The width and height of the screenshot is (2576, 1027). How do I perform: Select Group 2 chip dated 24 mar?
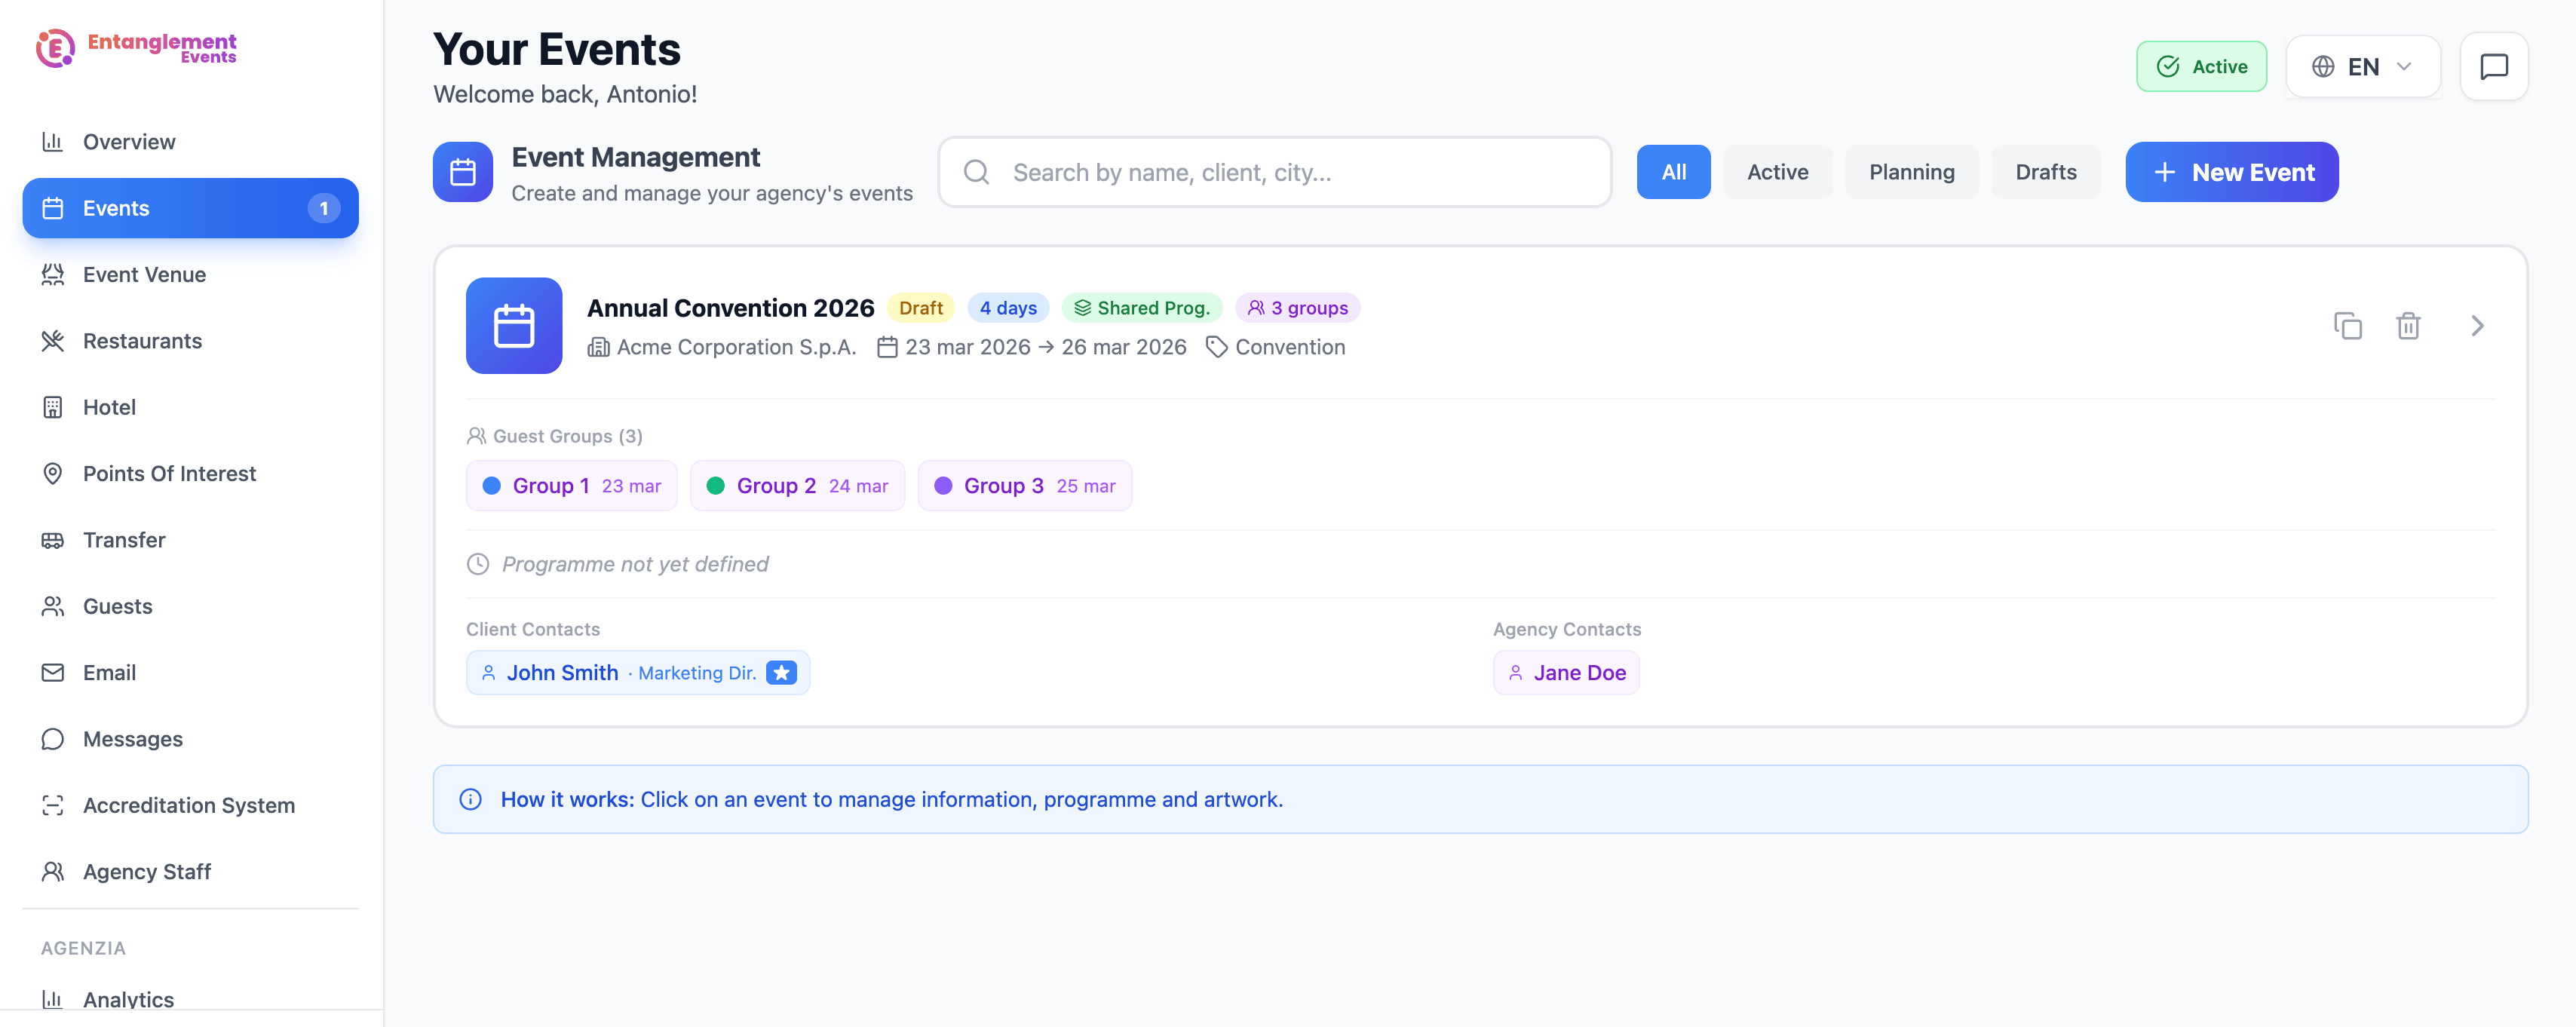pos(797,486)
